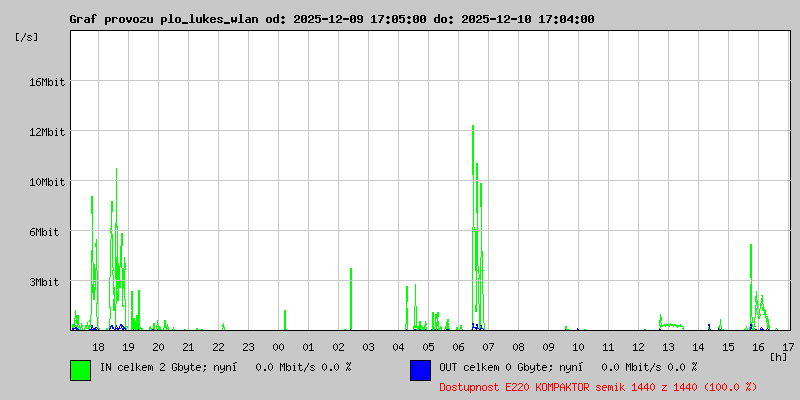Click the hour 06 x-axis label

pyautogui.click(x=458, y=347)
